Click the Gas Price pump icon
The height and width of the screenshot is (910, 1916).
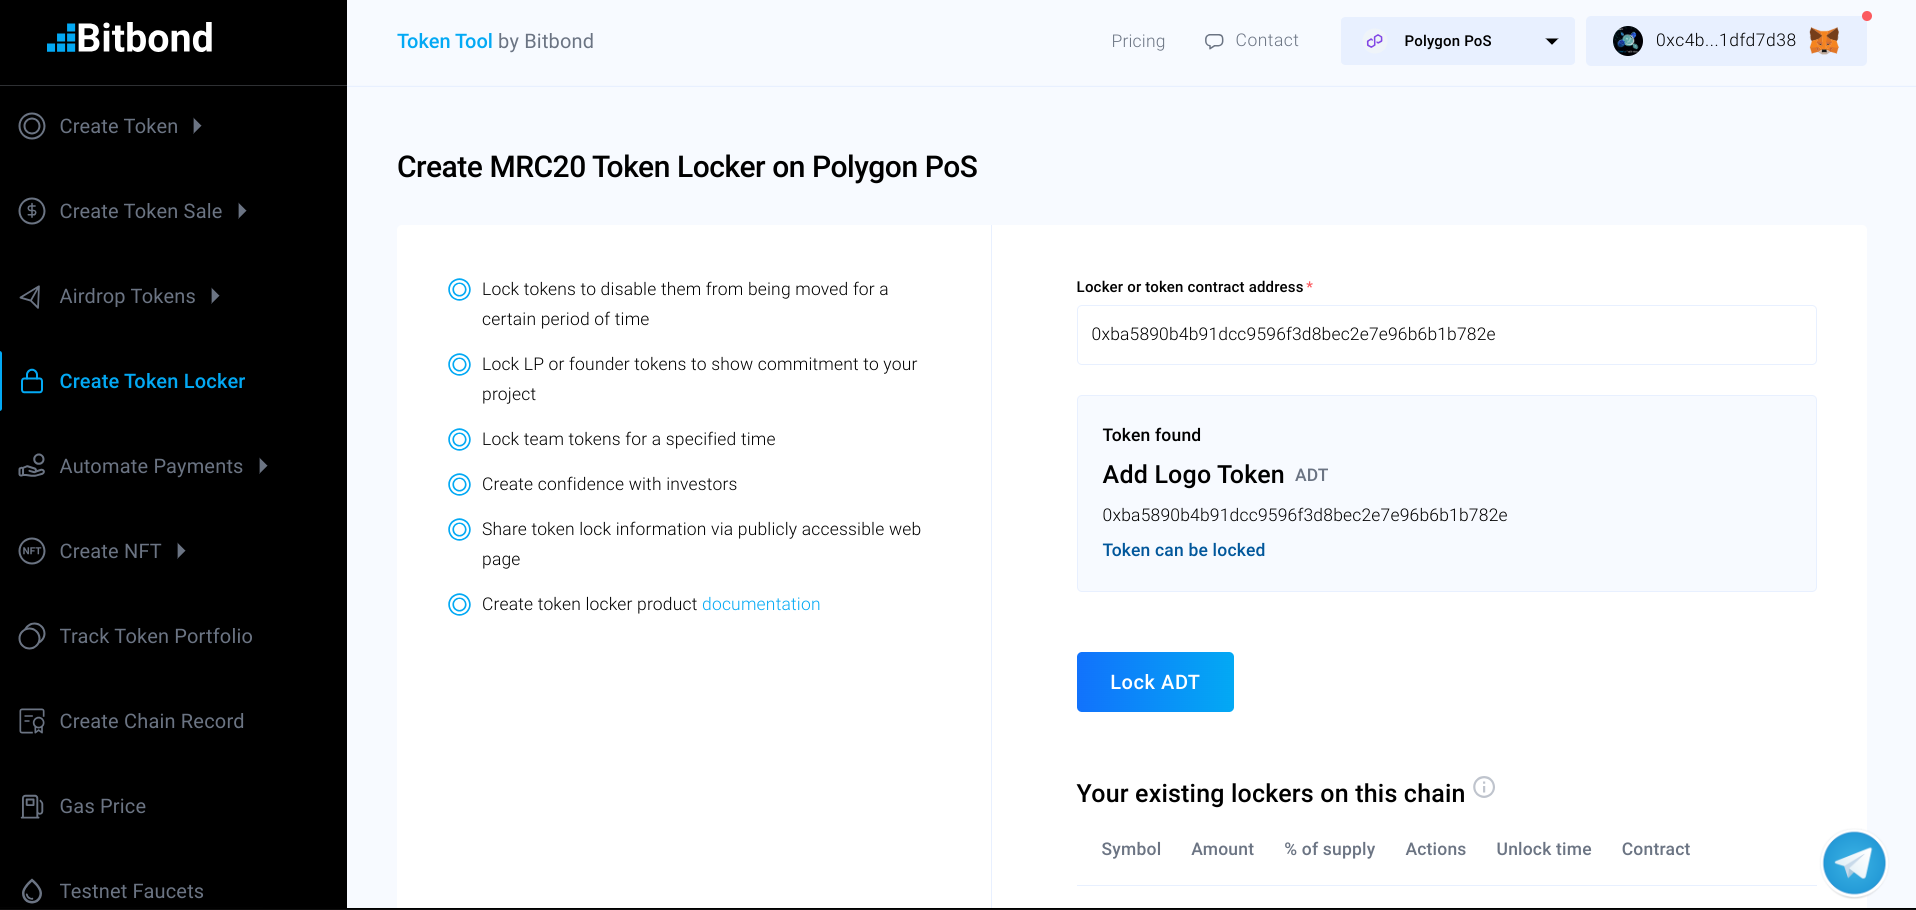pyautogui.click(x=32, y=806)
